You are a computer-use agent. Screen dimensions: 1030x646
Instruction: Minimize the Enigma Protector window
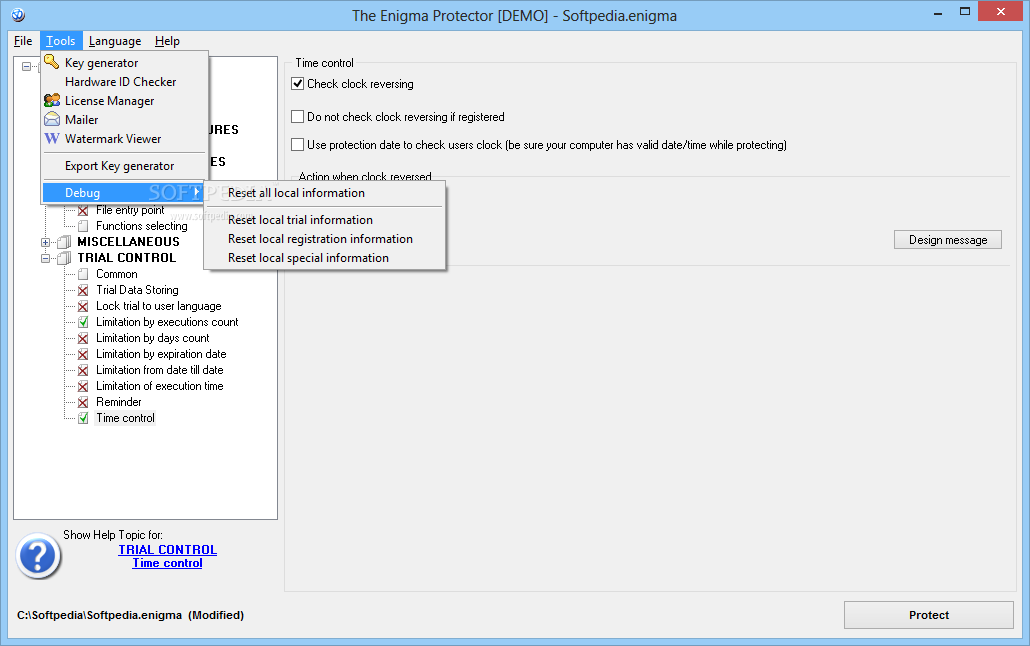coord(938,12)
